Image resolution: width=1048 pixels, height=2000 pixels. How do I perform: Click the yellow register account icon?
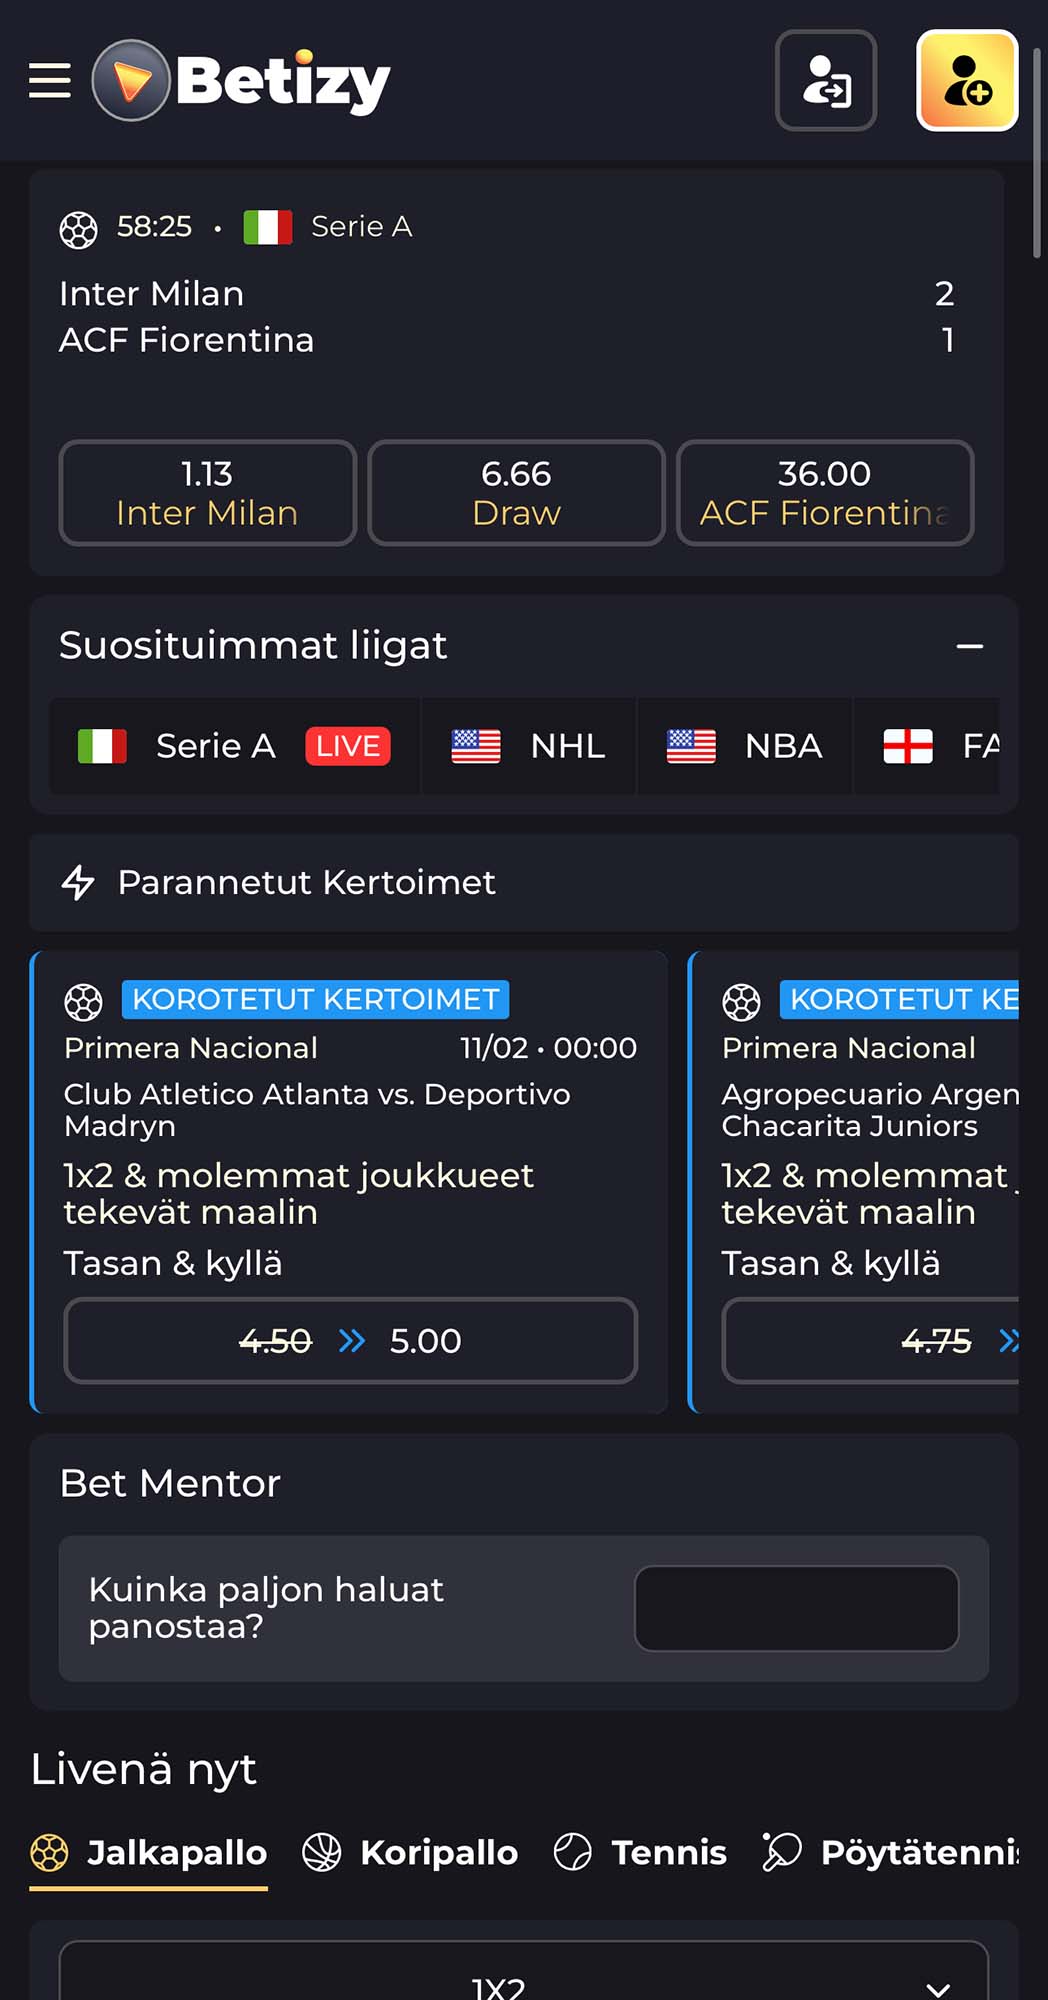click(967, 81)
